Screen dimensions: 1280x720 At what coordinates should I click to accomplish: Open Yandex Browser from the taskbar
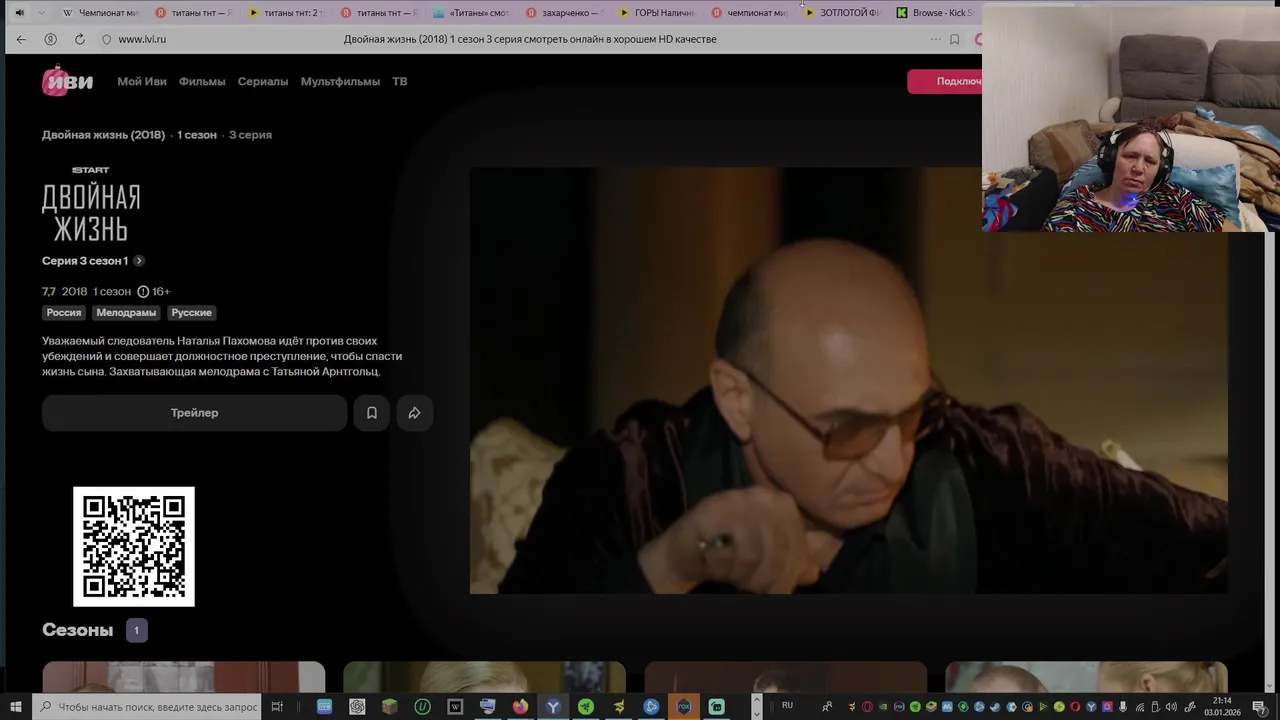(x=553, y=707)
